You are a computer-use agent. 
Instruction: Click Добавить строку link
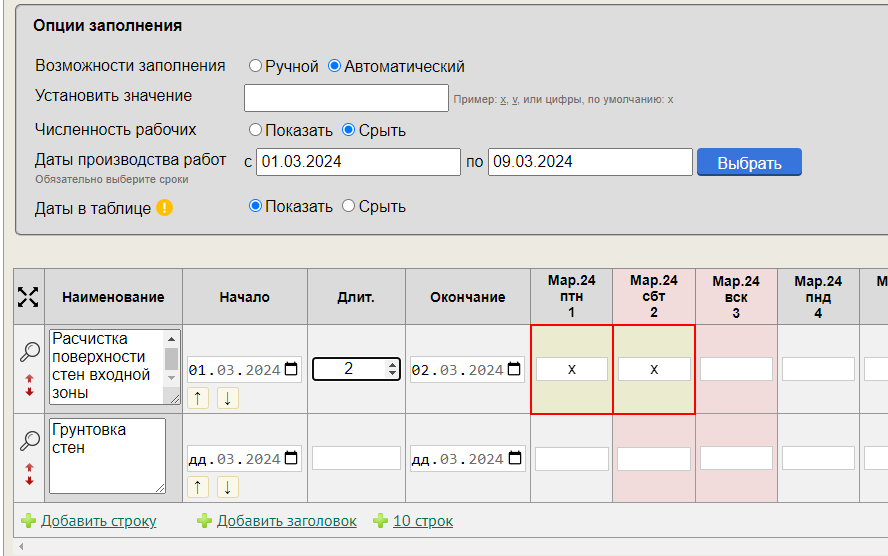click(x=99, y=521)
